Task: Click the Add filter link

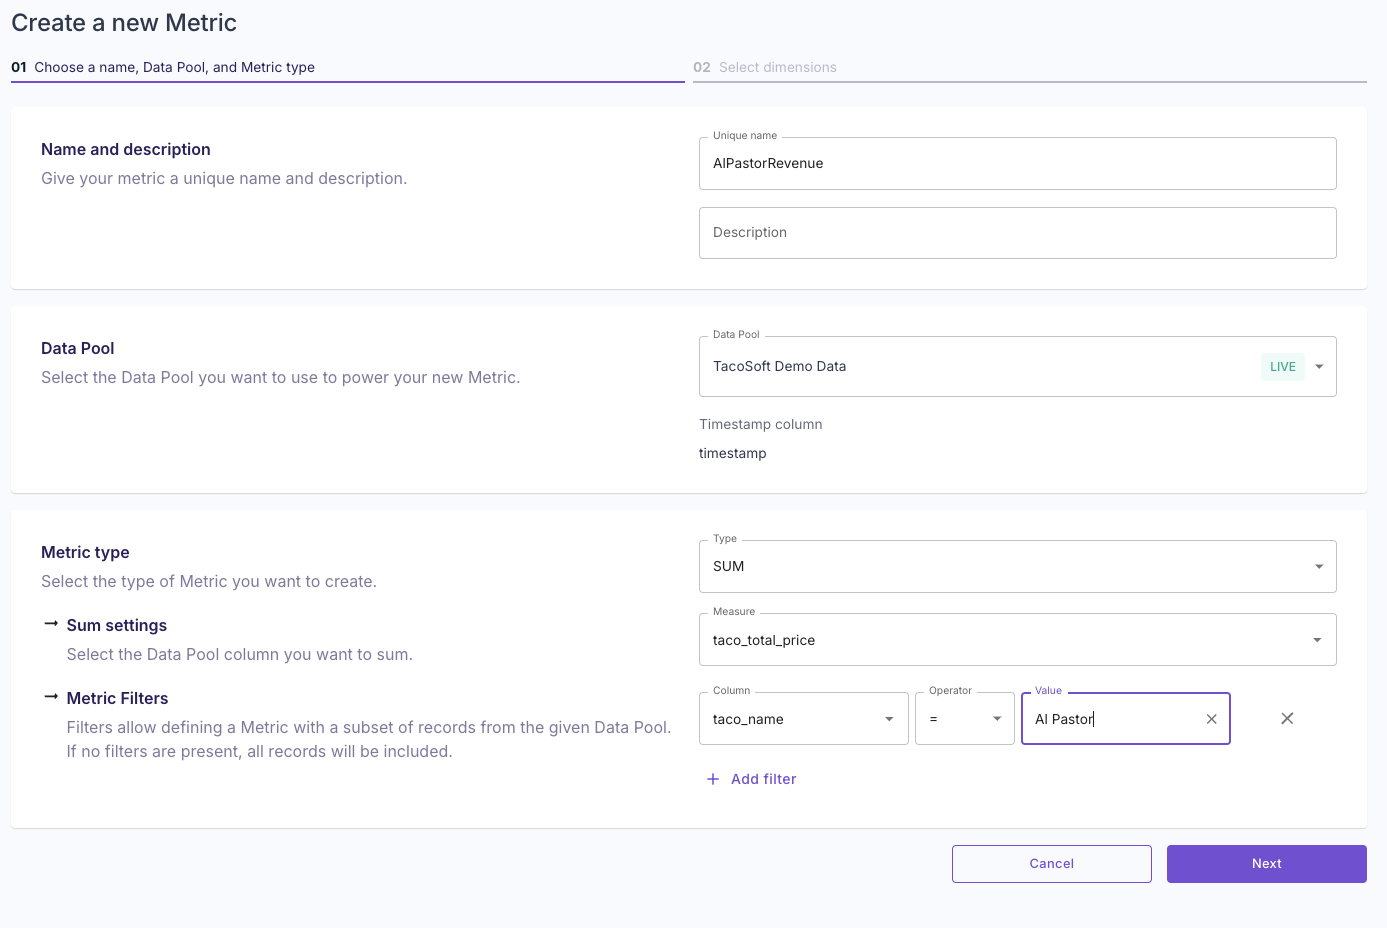Action: [x=761, y=778]
